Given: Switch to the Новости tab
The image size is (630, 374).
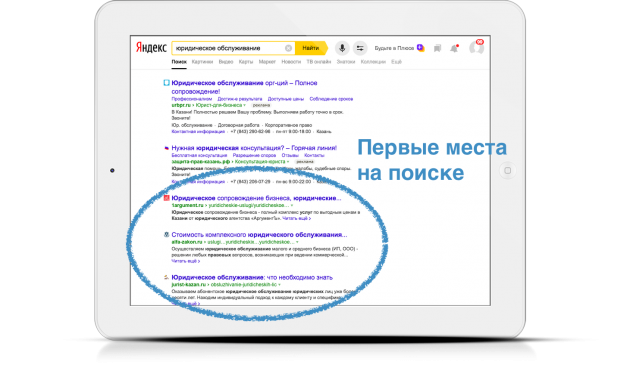Looking at the screenshot, I should [291, 62].
